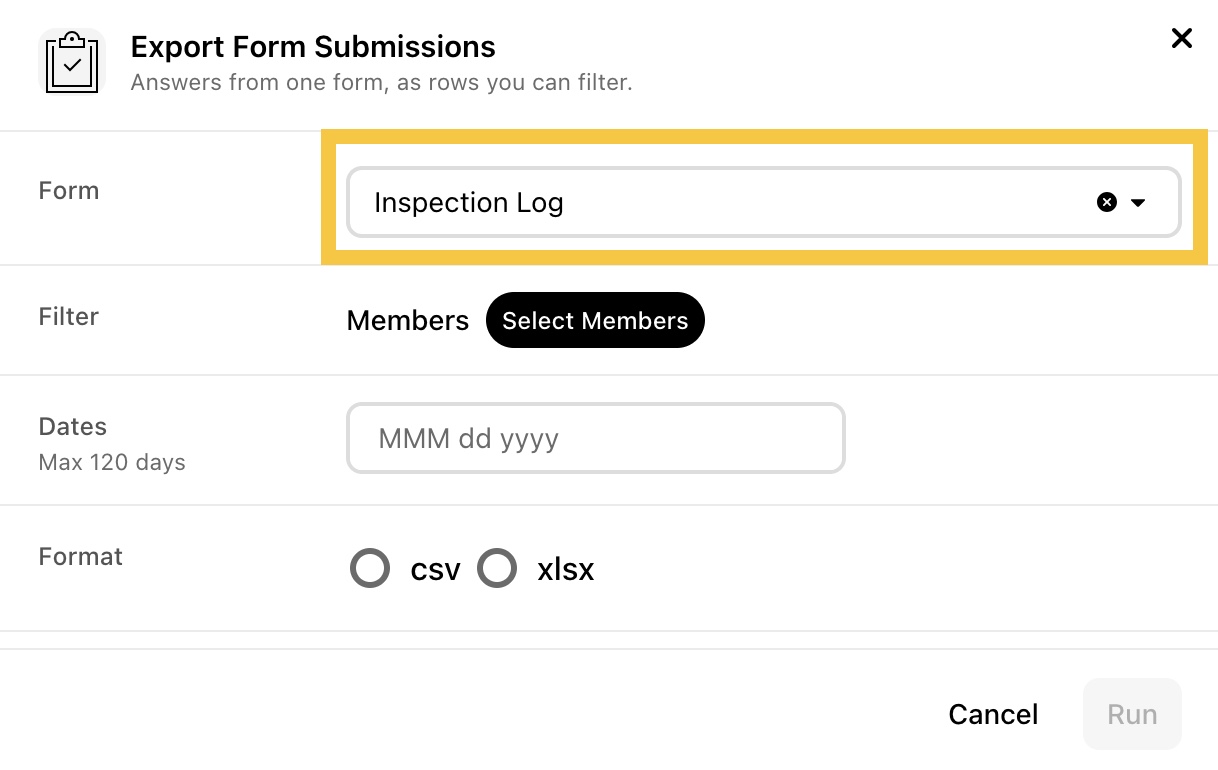Click the Cancel button
This screenshot has height=770, width=1218.
click(x=993, y=714)
